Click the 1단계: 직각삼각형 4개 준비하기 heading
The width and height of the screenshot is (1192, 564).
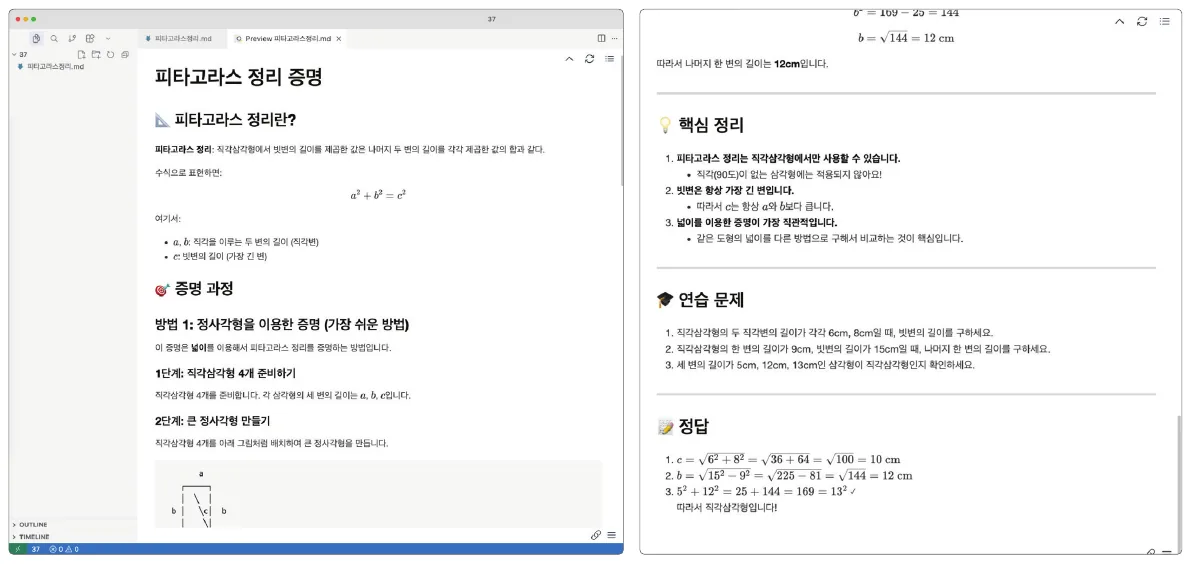click(x=225, y=373)
